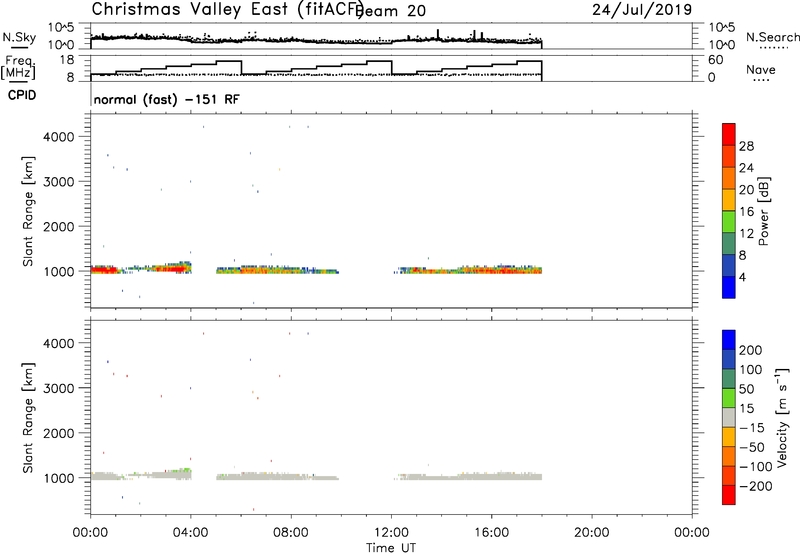Click the "N.Search" legend label
Image resolution: width=800 pixels, height=554 pixels.
pos(772,37)
